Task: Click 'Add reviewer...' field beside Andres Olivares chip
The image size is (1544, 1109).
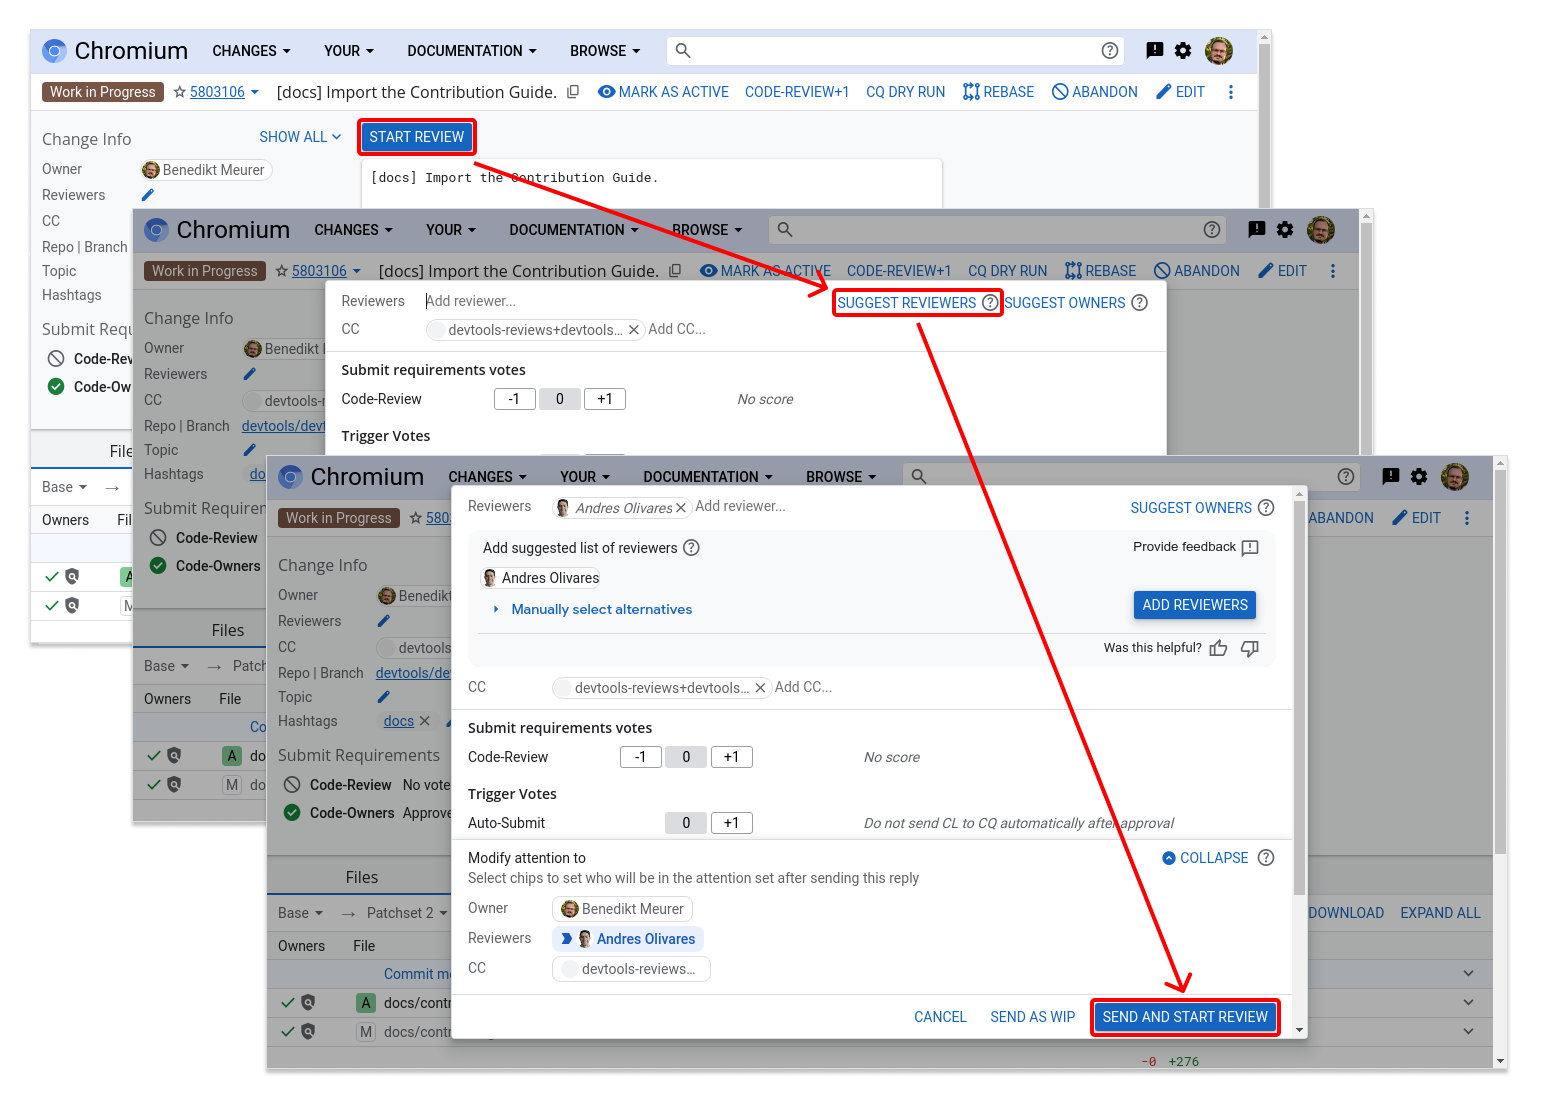Action: point(741,507)
